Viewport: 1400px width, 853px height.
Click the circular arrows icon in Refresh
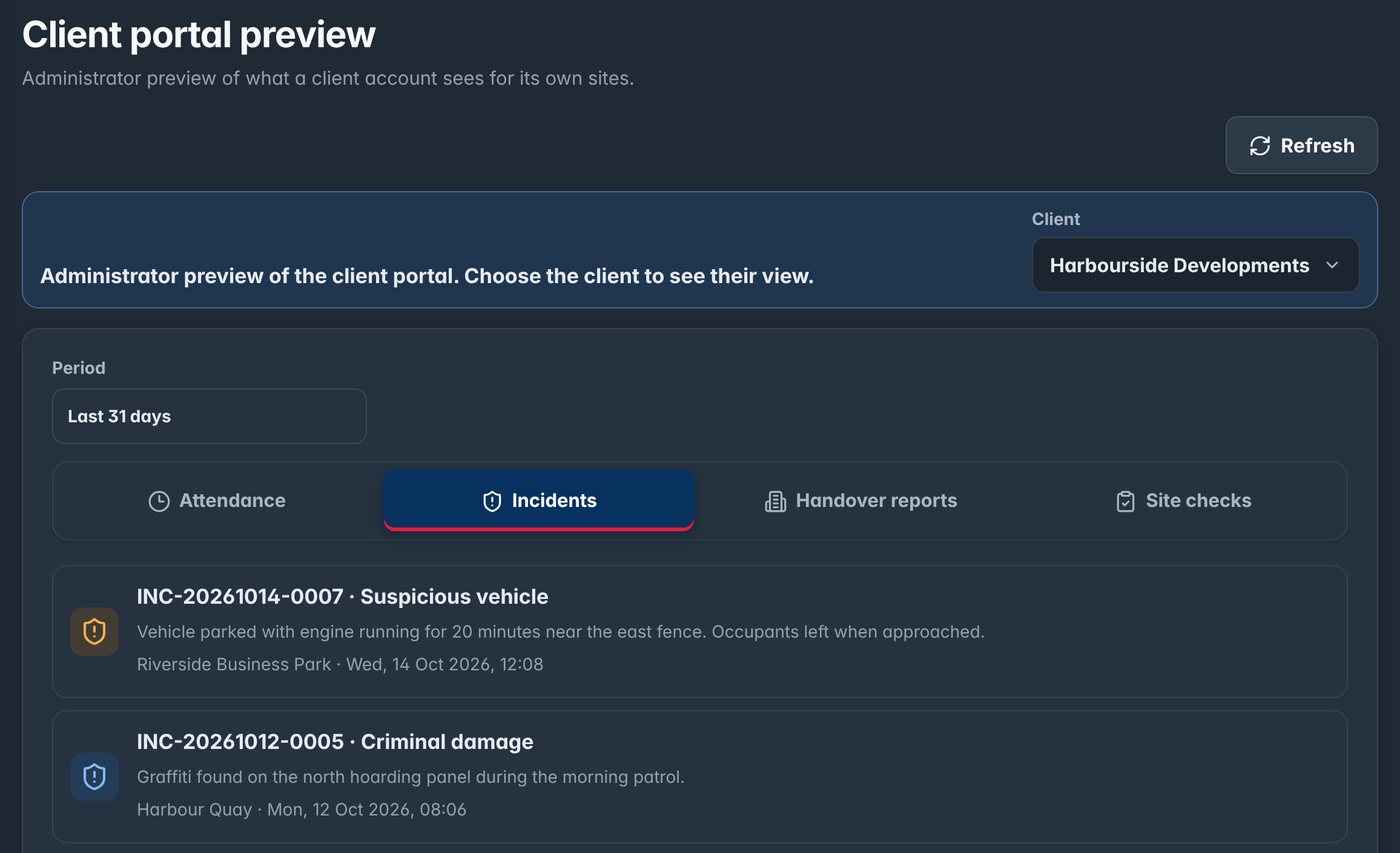pyautogui.click(x=1260, y=146)
